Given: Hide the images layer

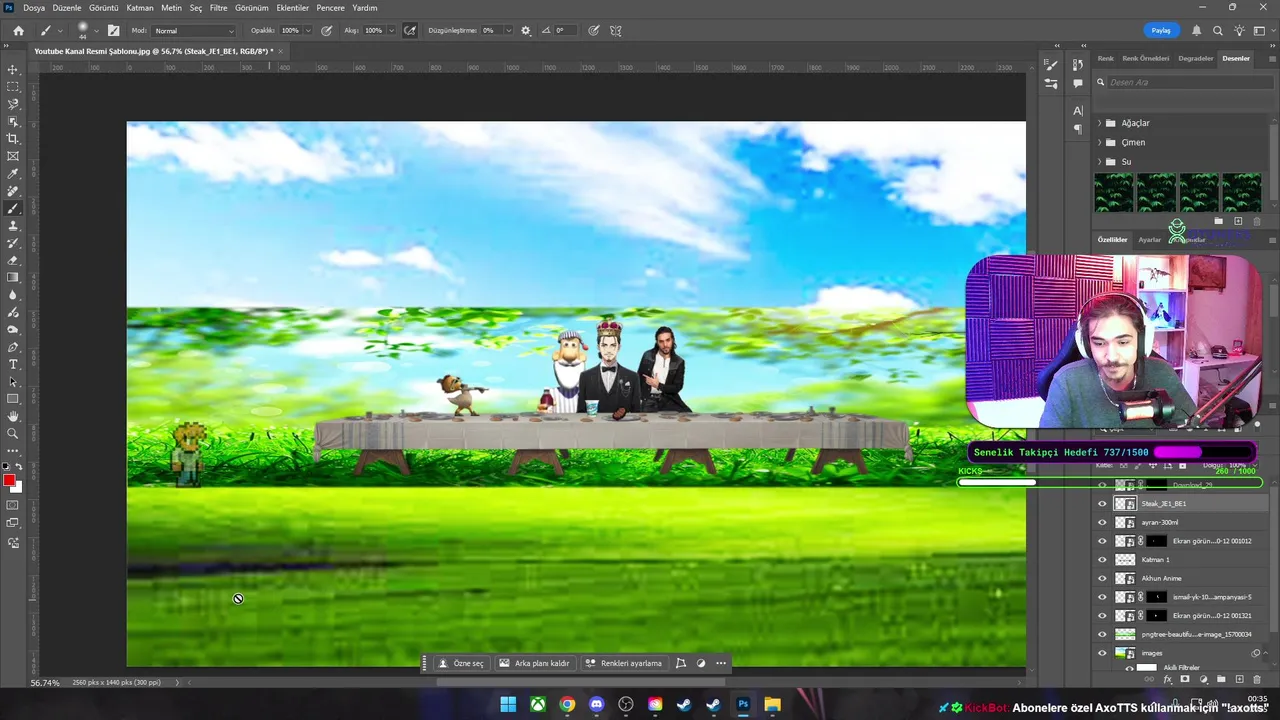Looking at the screenshot, I should (x=1103, y=653).
